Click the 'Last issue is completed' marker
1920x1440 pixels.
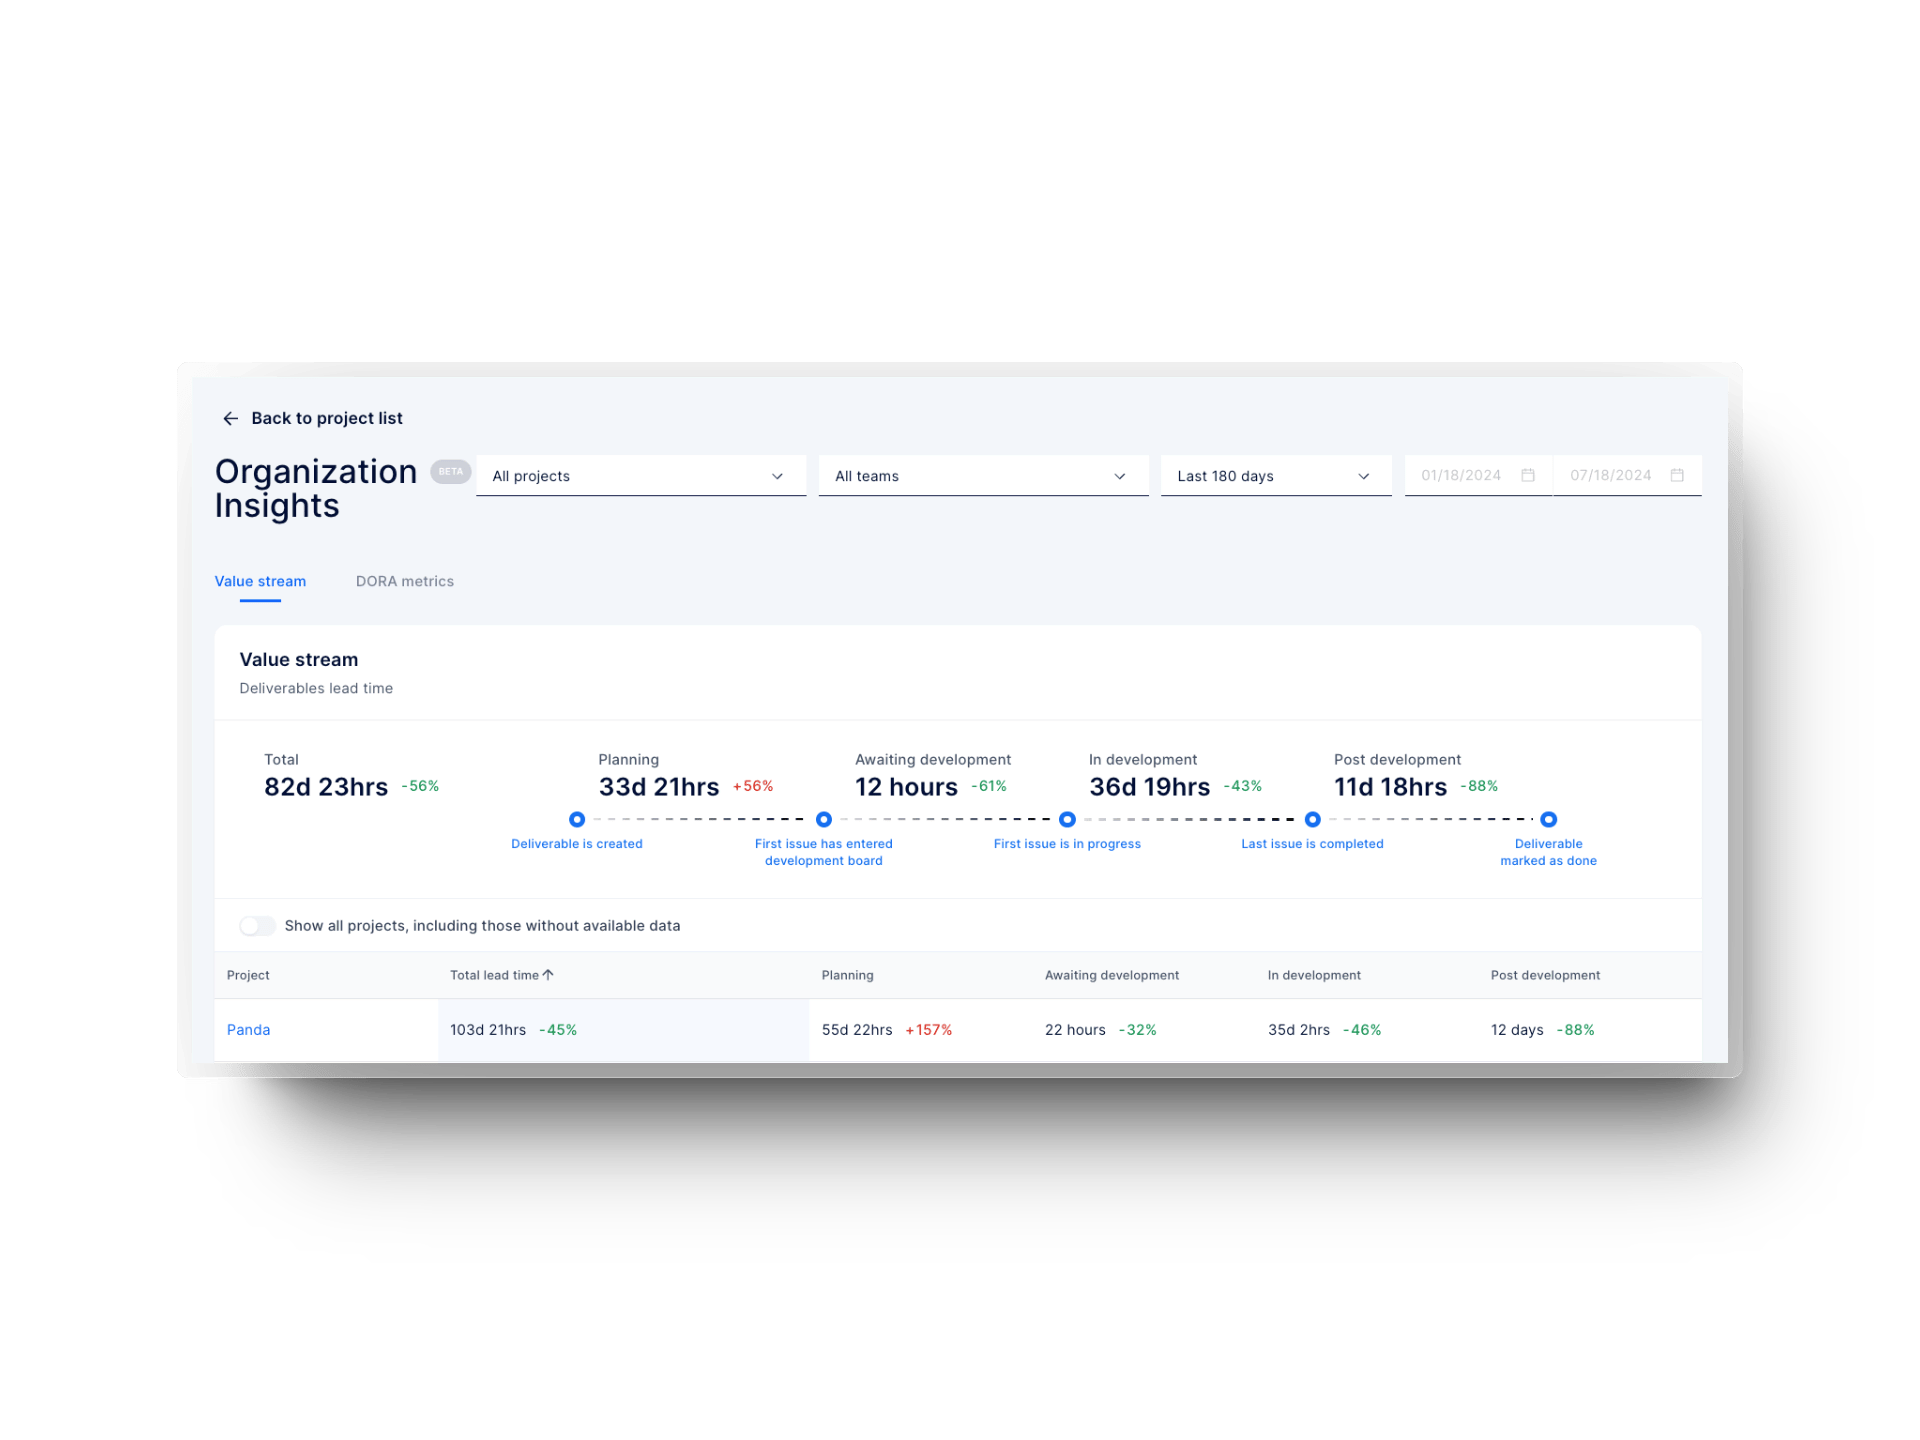(1312, 819)
